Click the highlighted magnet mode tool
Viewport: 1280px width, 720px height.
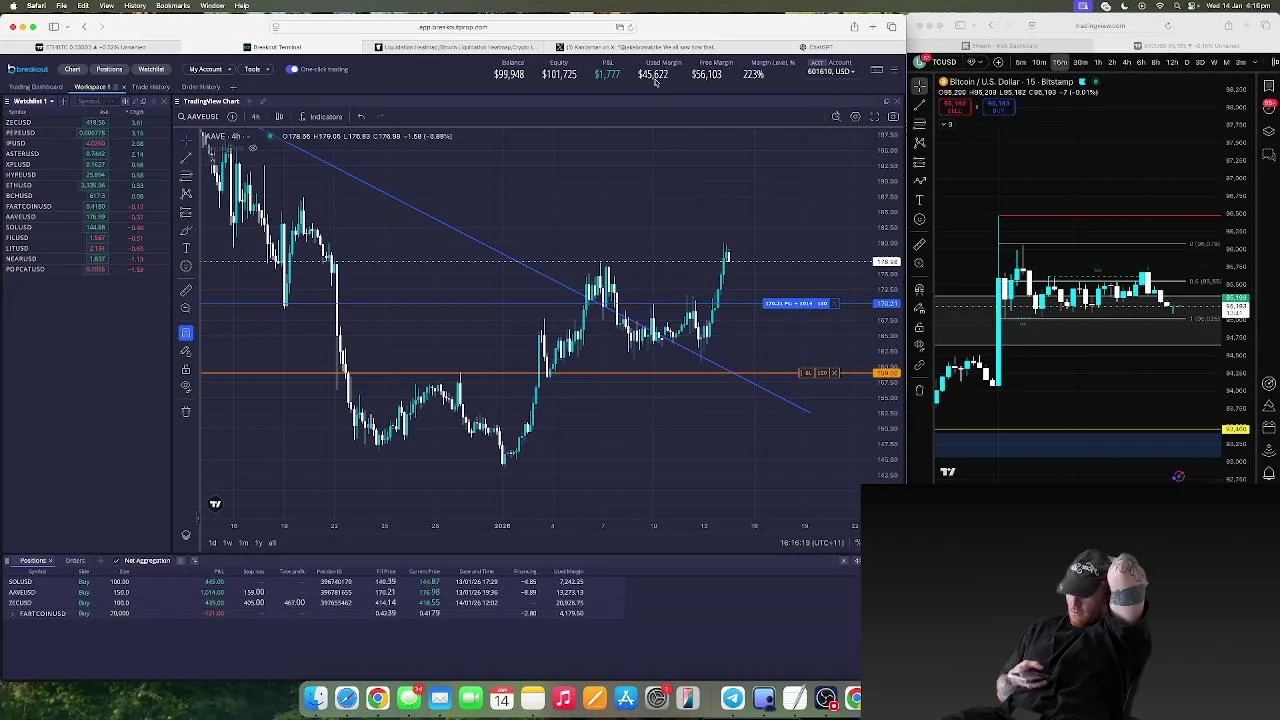[186, 333]
